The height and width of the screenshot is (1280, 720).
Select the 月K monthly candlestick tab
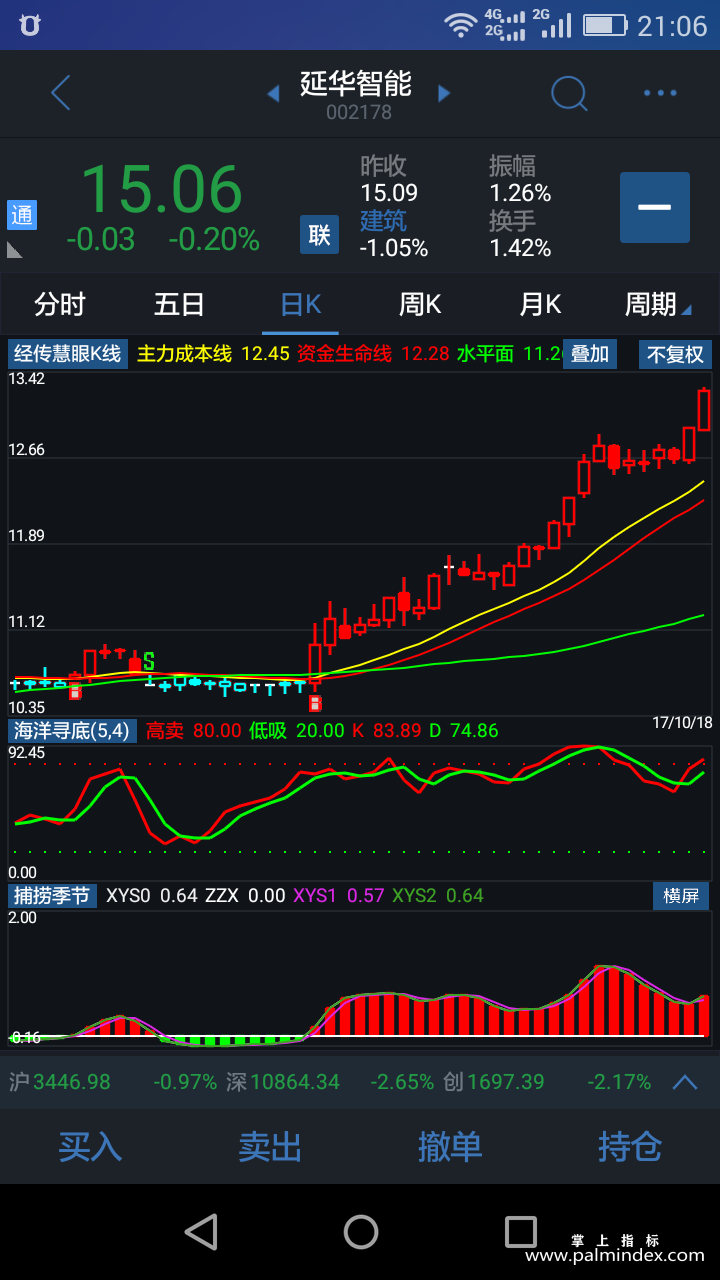[540, 304]
